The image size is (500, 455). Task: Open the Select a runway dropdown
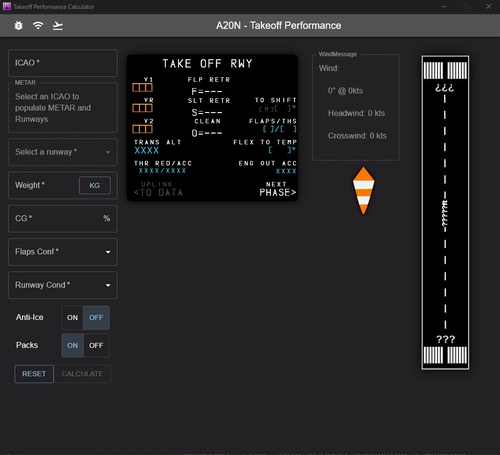coord(63,152)
